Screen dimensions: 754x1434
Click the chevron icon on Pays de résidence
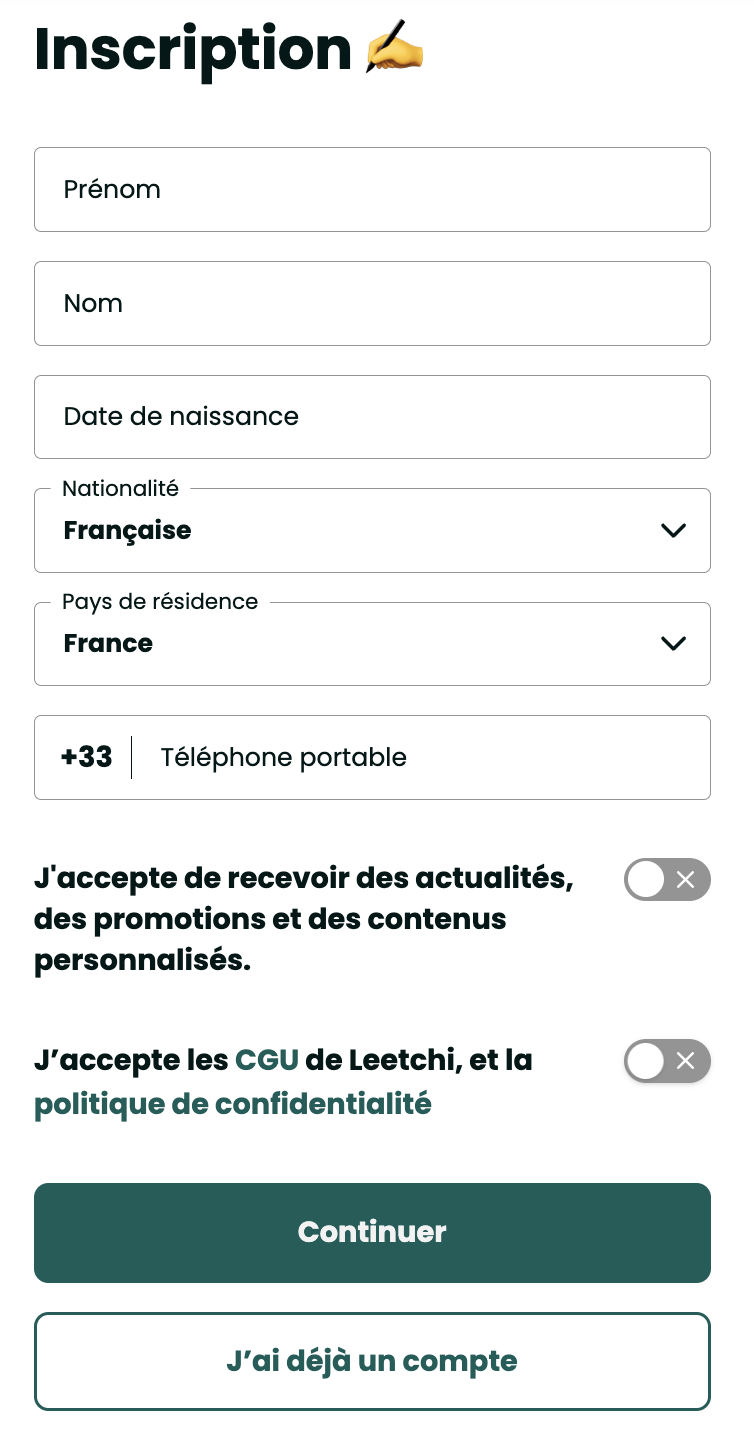(674, 644)
